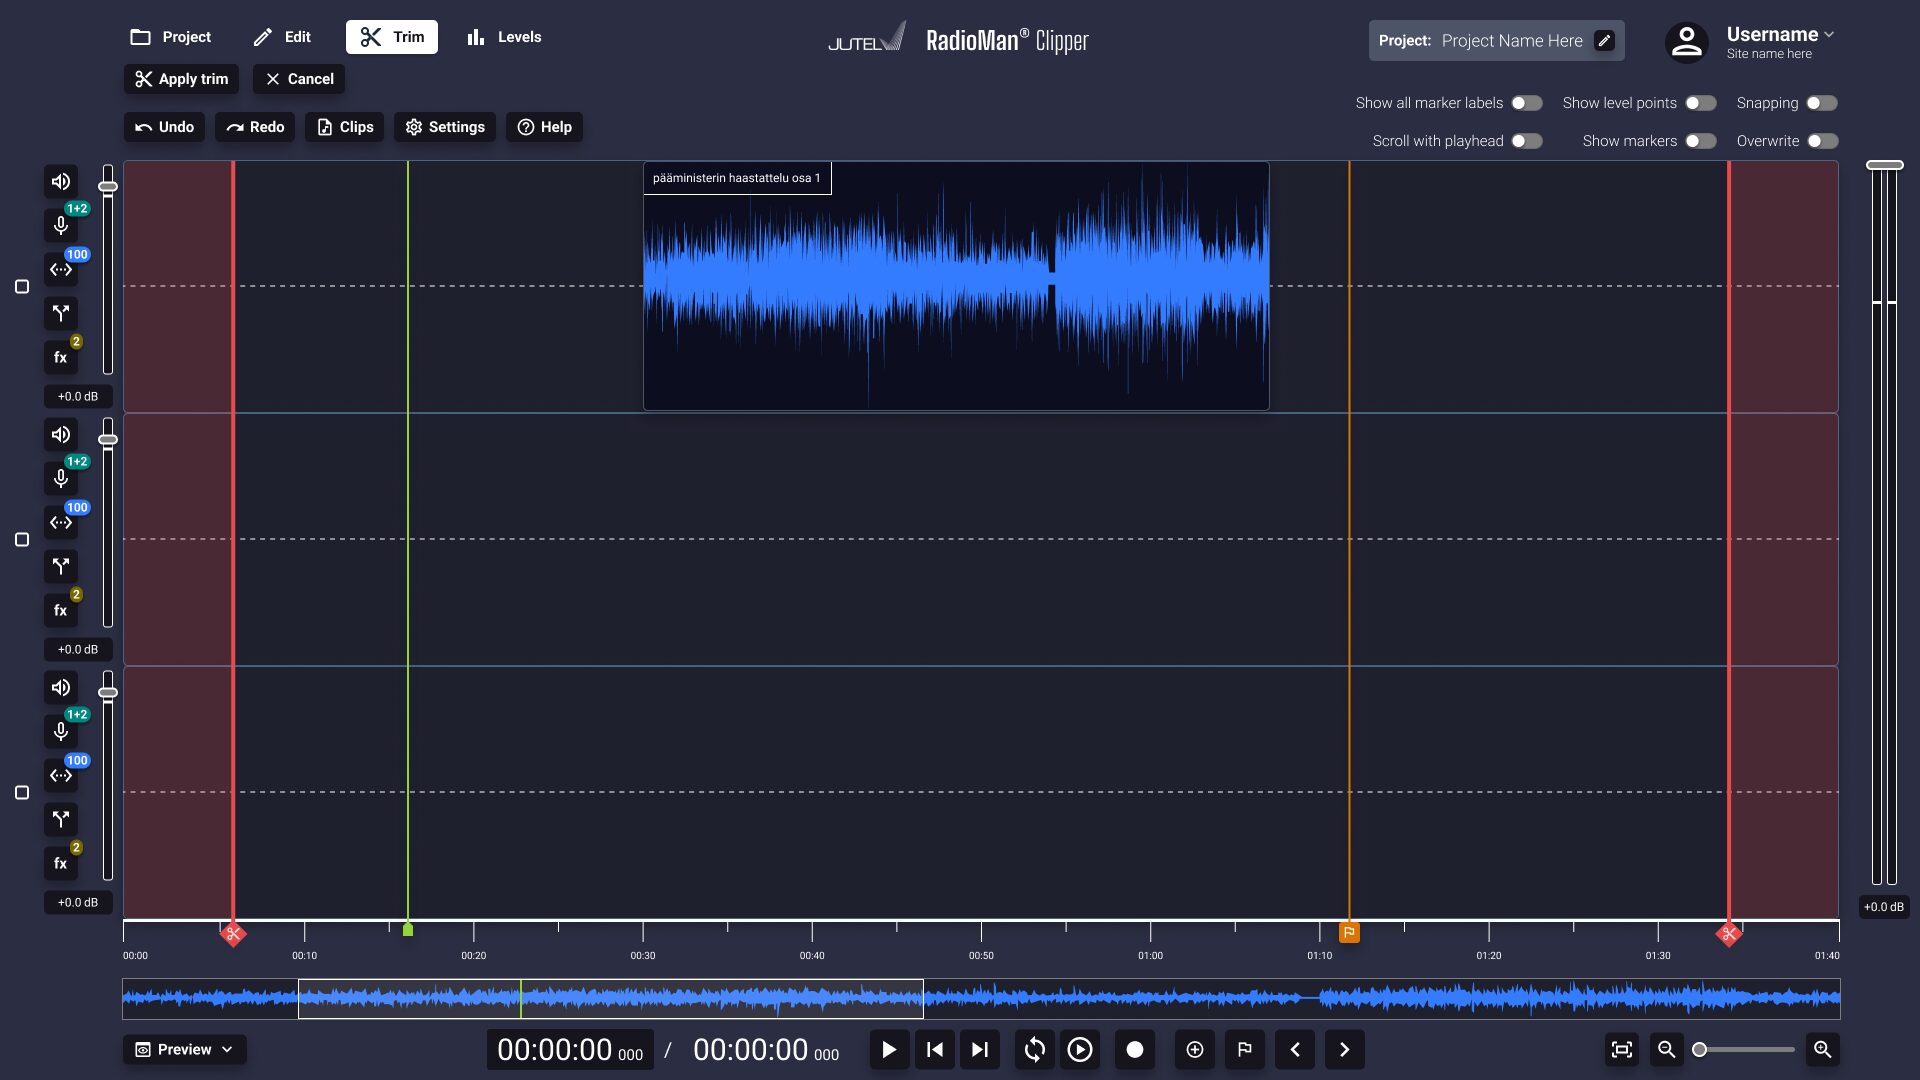Check the first track selection checkbox

click(x=22, y=287)
